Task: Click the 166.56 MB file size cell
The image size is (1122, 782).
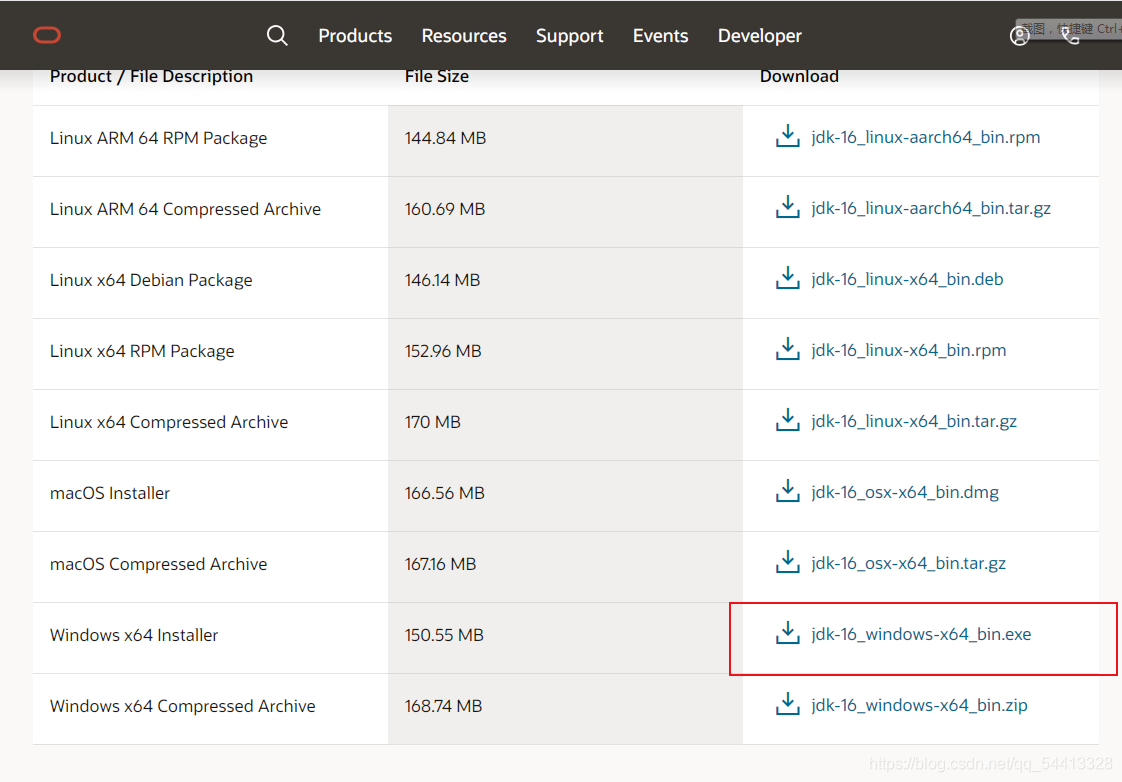Action: coord(565,496)
